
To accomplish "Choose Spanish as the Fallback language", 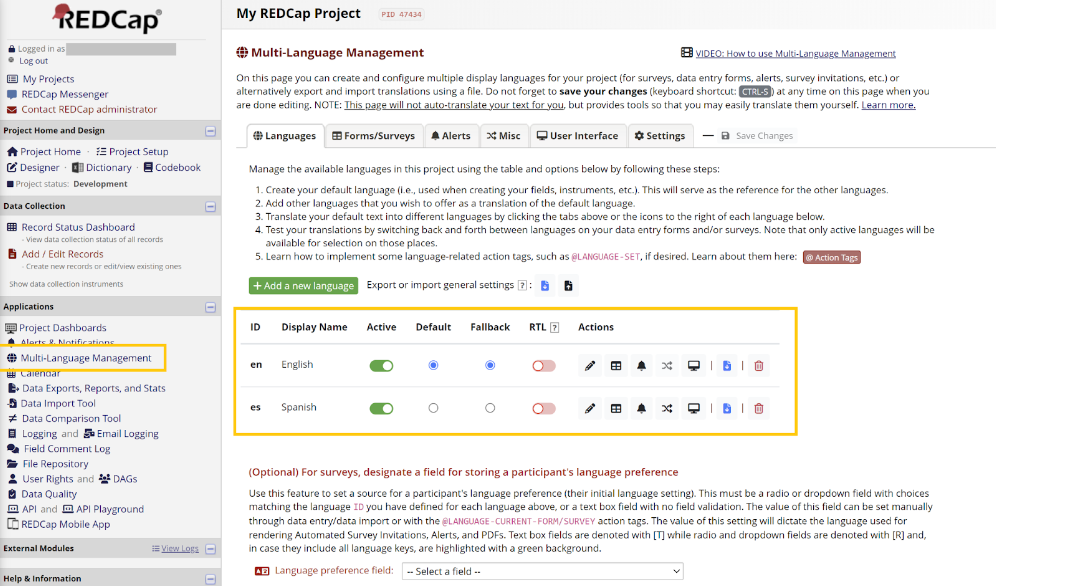I will (490, 408).
